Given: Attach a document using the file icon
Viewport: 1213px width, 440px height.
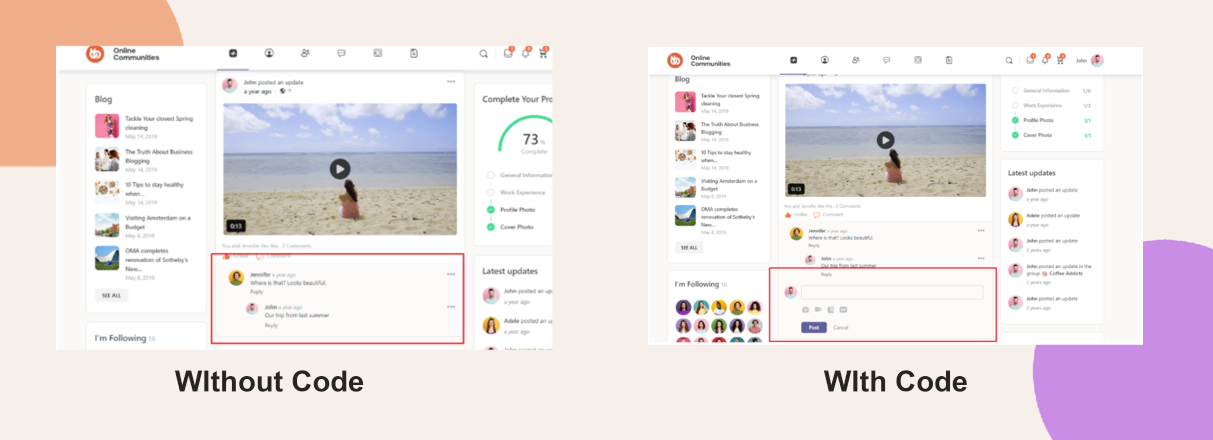Looking at the screenshot, I should coord(830,309).
